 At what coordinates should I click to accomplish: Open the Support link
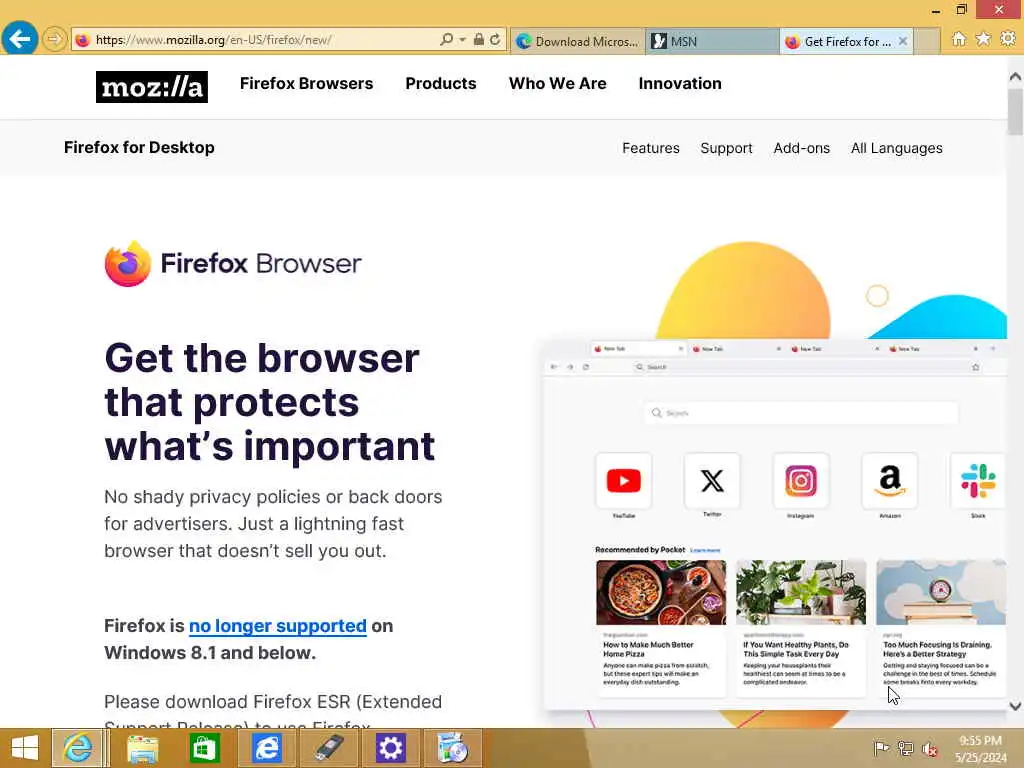click(726, 148)
